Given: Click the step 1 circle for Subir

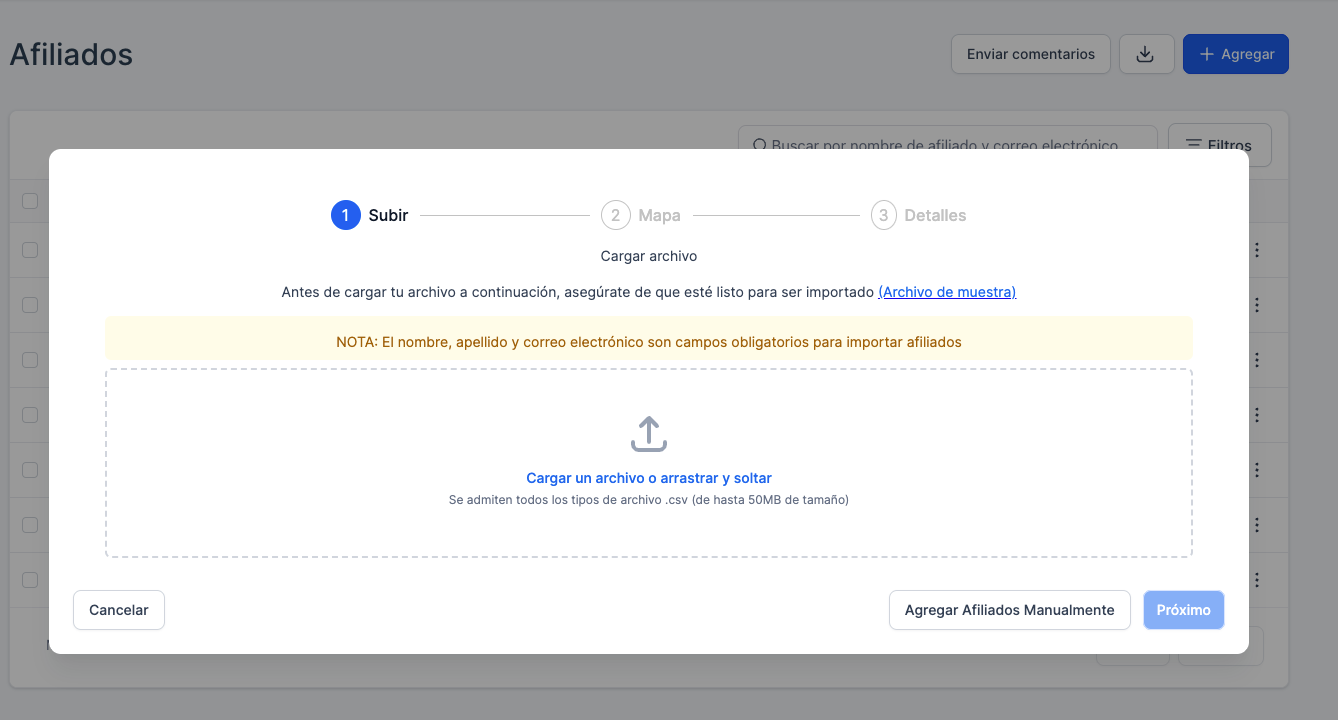Looking at the screenshot, I should click(x=345, y=215).
